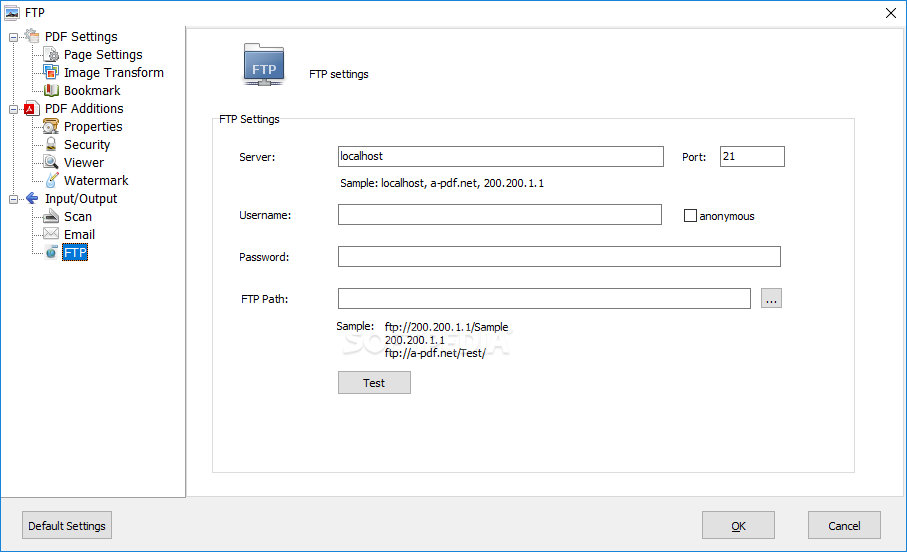Screen dimensions: 907x552
Task: Open Email settings
Action: click(79, 234)
